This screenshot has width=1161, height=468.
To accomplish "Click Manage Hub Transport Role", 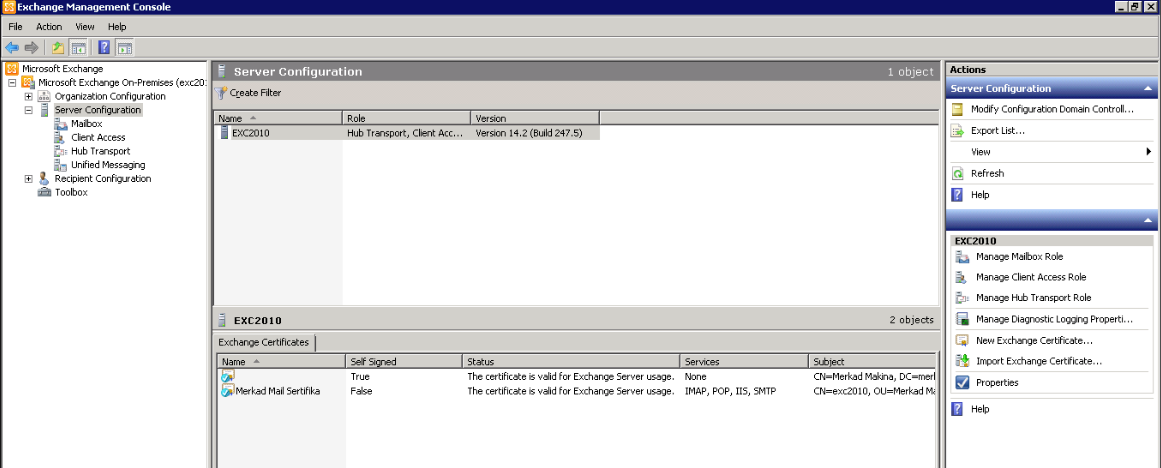I will tap(1034, 298).
